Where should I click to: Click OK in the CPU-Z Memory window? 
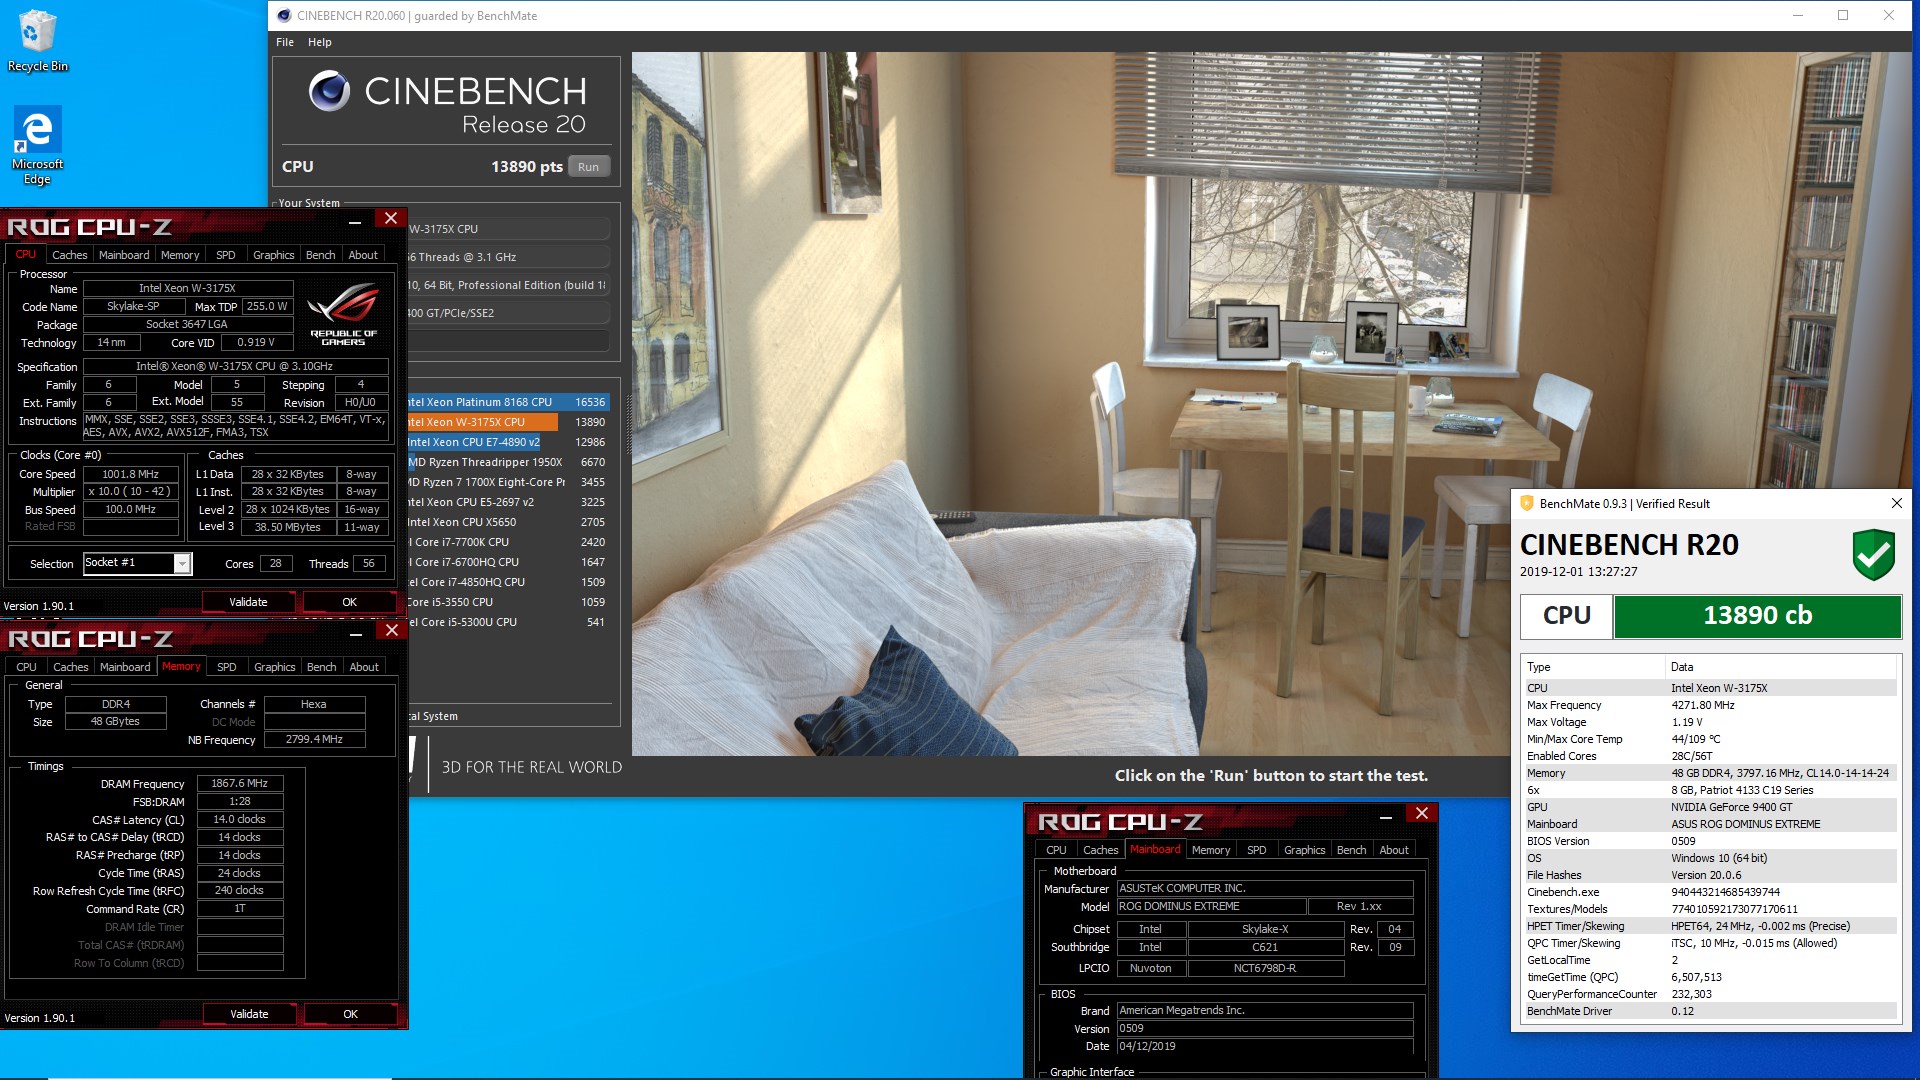click(350, 1014)
